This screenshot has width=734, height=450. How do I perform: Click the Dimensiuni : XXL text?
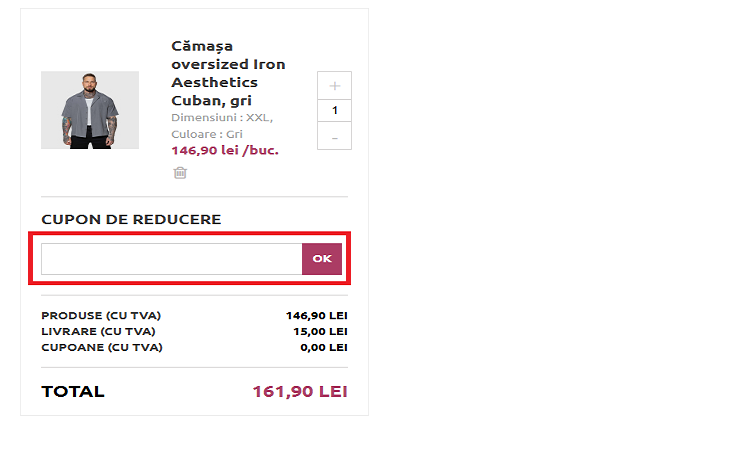click(x=221, y=117)
